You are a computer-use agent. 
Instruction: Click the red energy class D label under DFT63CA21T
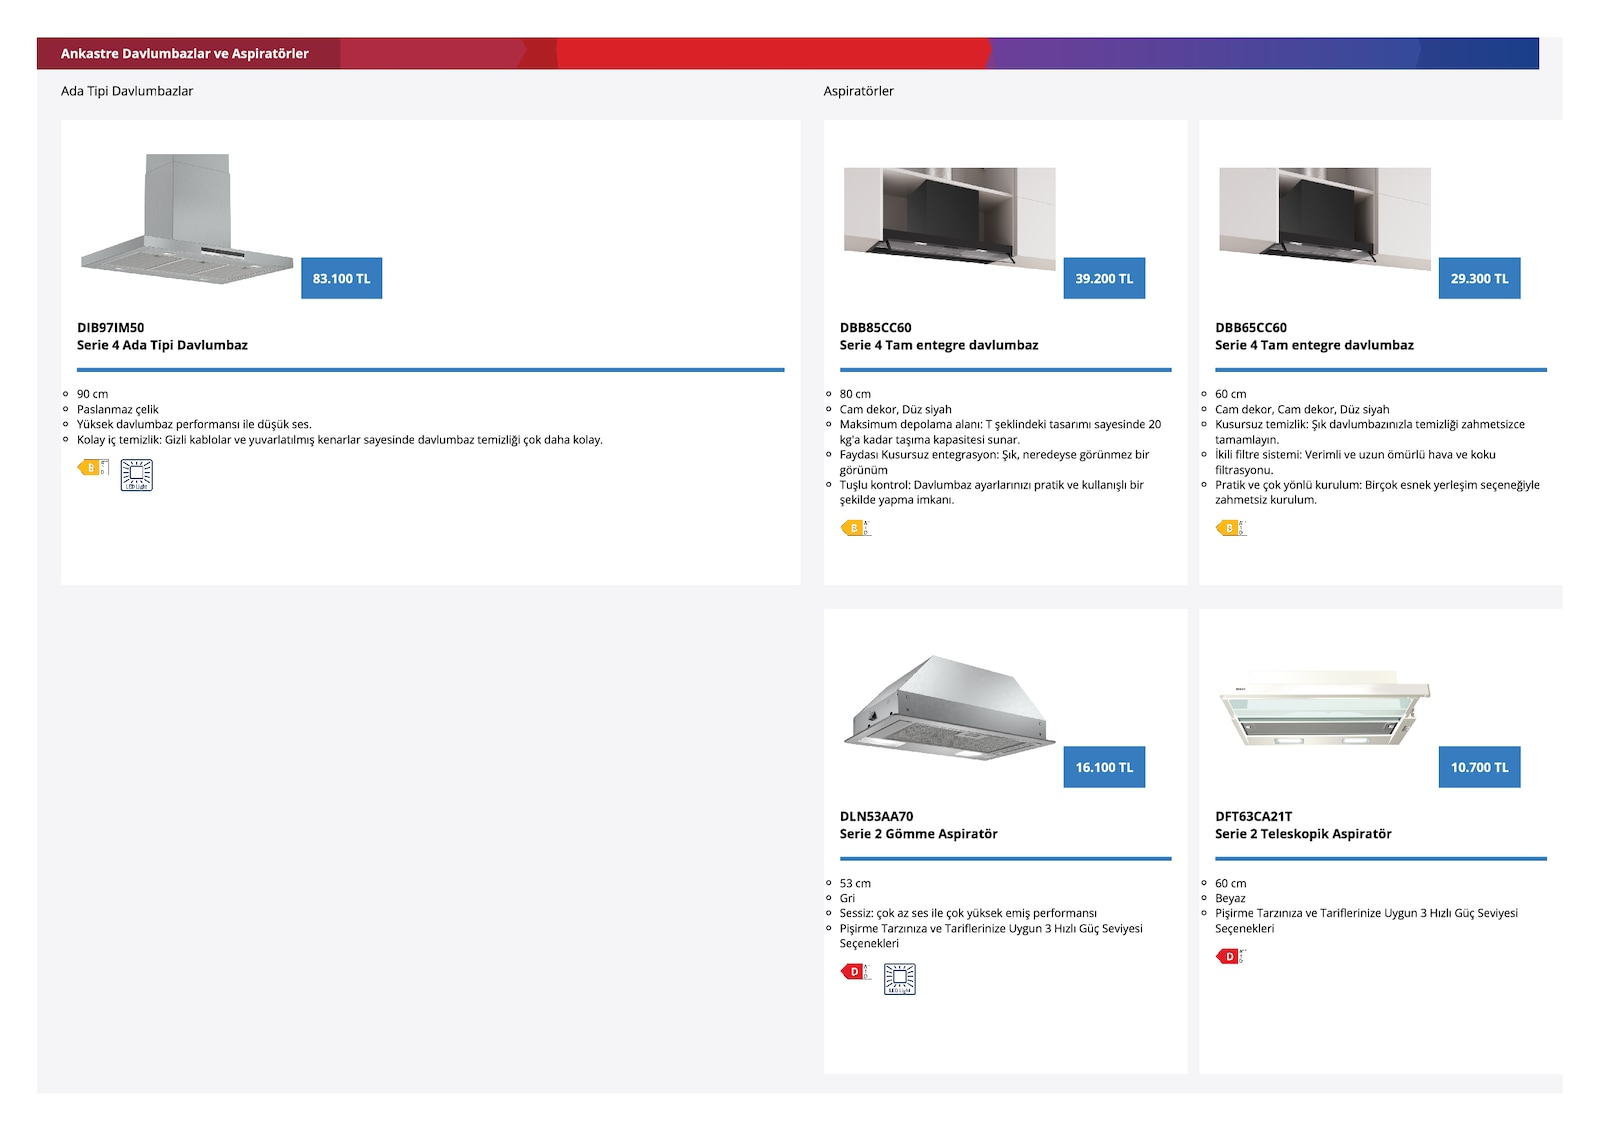pyautogui.click(x=1231, y=957)
